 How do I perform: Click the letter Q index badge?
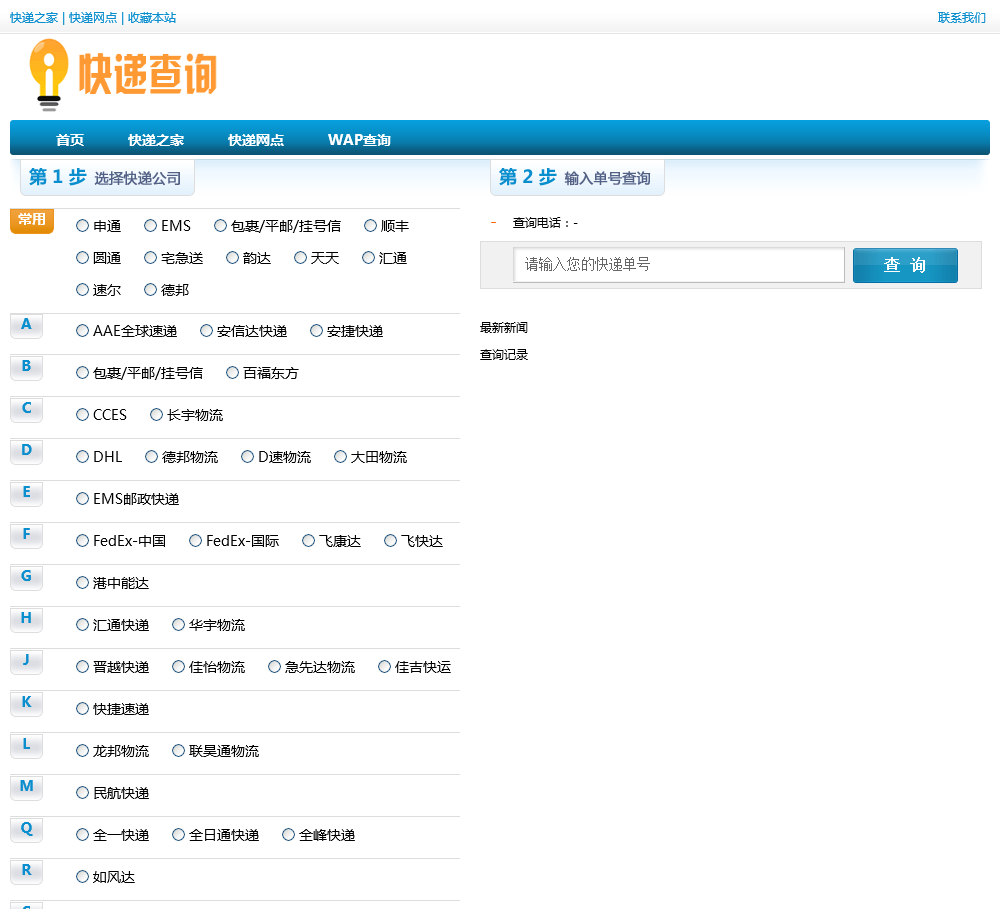(x=27, y=829)
